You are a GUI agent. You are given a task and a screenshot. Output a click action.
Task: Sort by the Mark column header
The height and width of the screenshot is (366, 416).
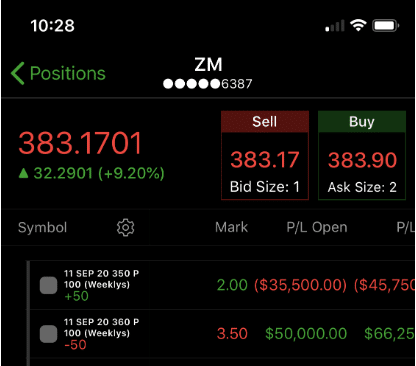[x=231, y=227]
